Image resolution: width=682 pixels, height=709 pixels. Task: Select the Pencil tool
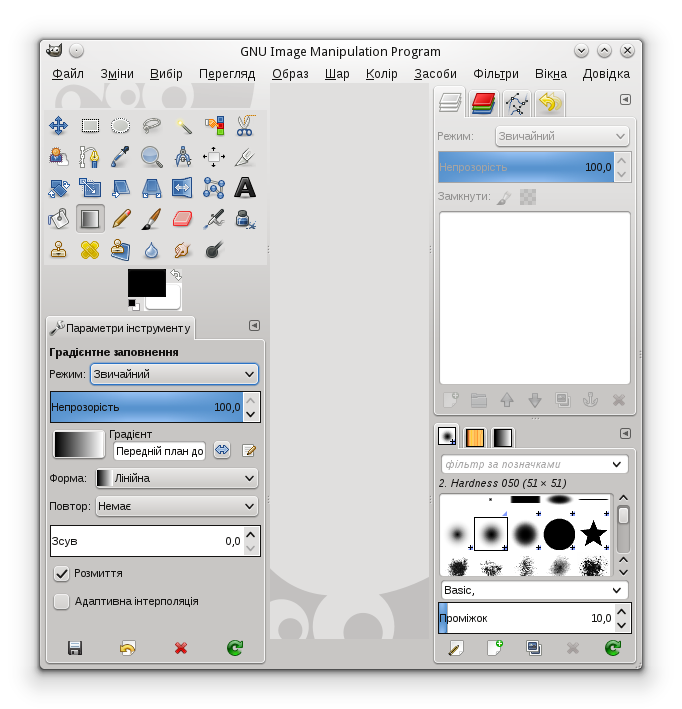pos(120,219)
